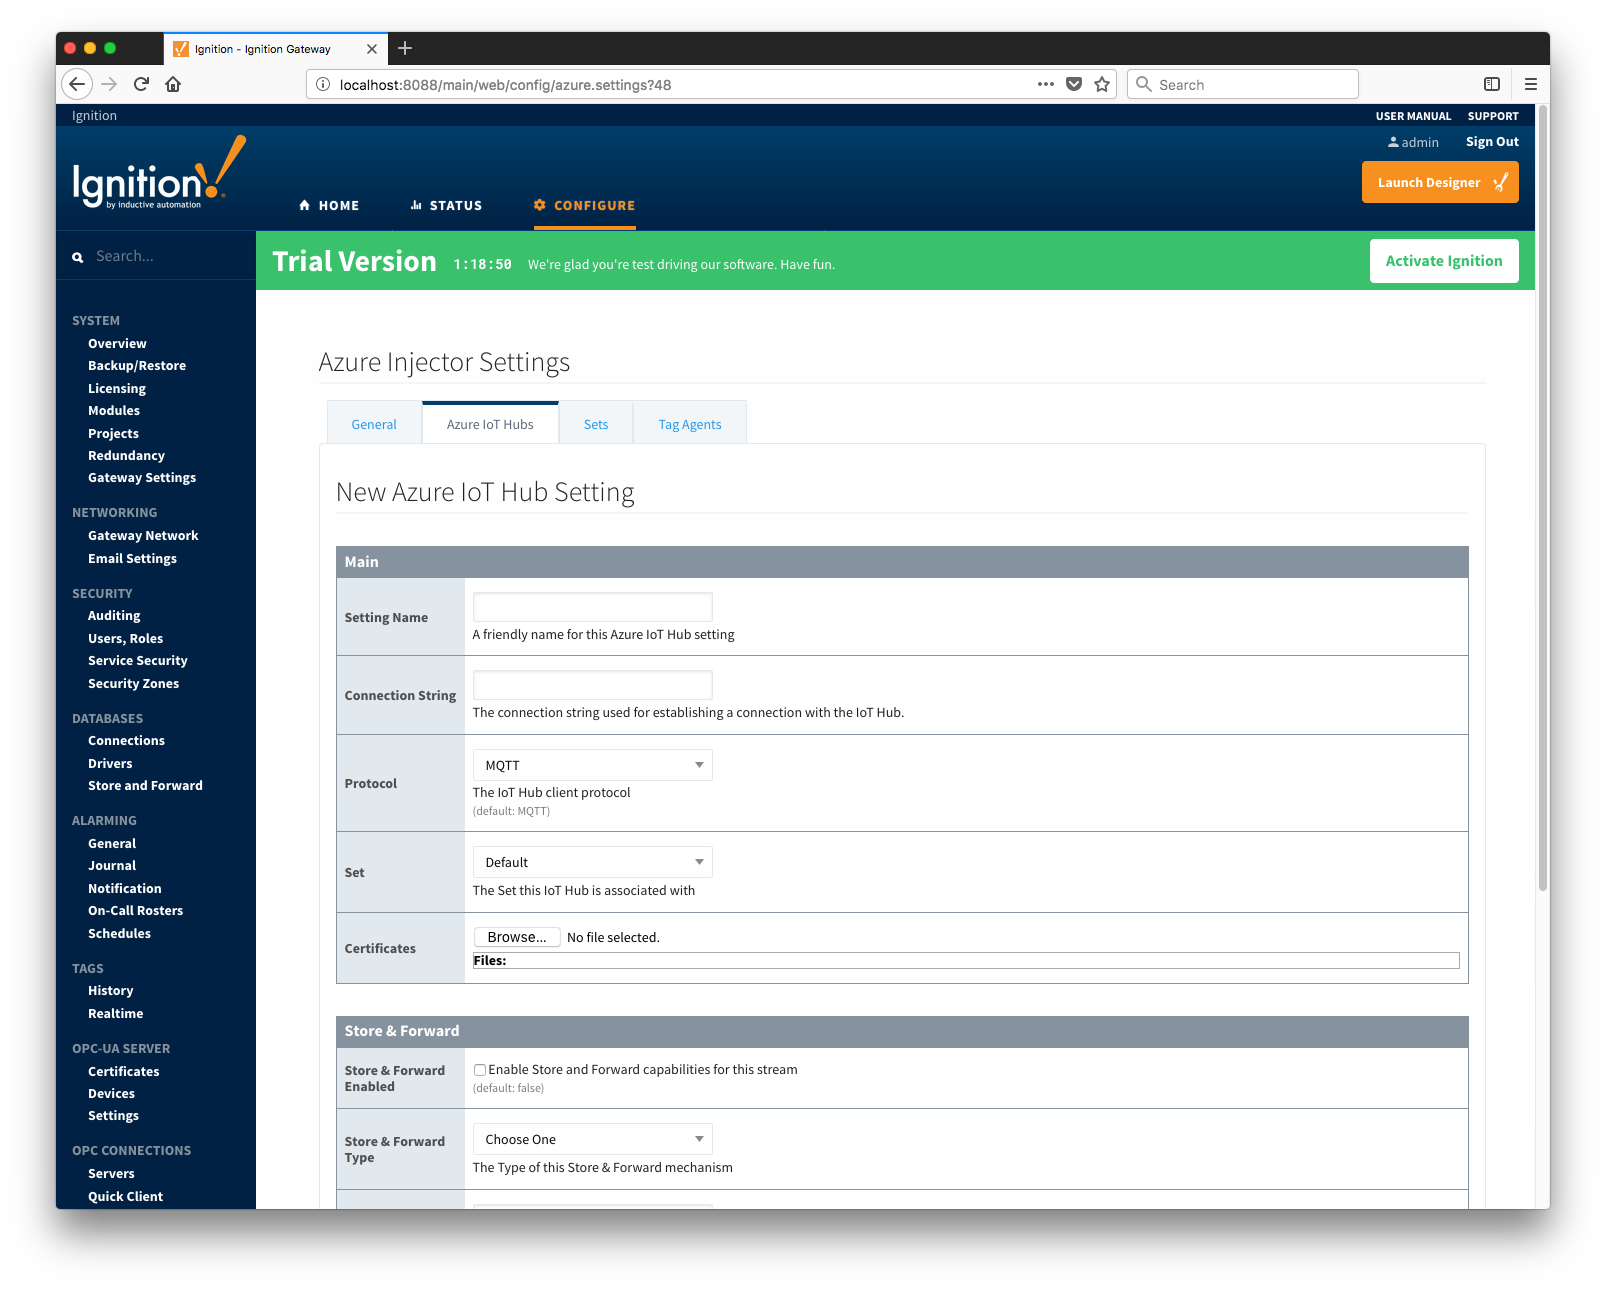Open the Protocol MQTT dropdown
The height and width of the screenshot is (1289, 1606).
click(x=592, y=765)
